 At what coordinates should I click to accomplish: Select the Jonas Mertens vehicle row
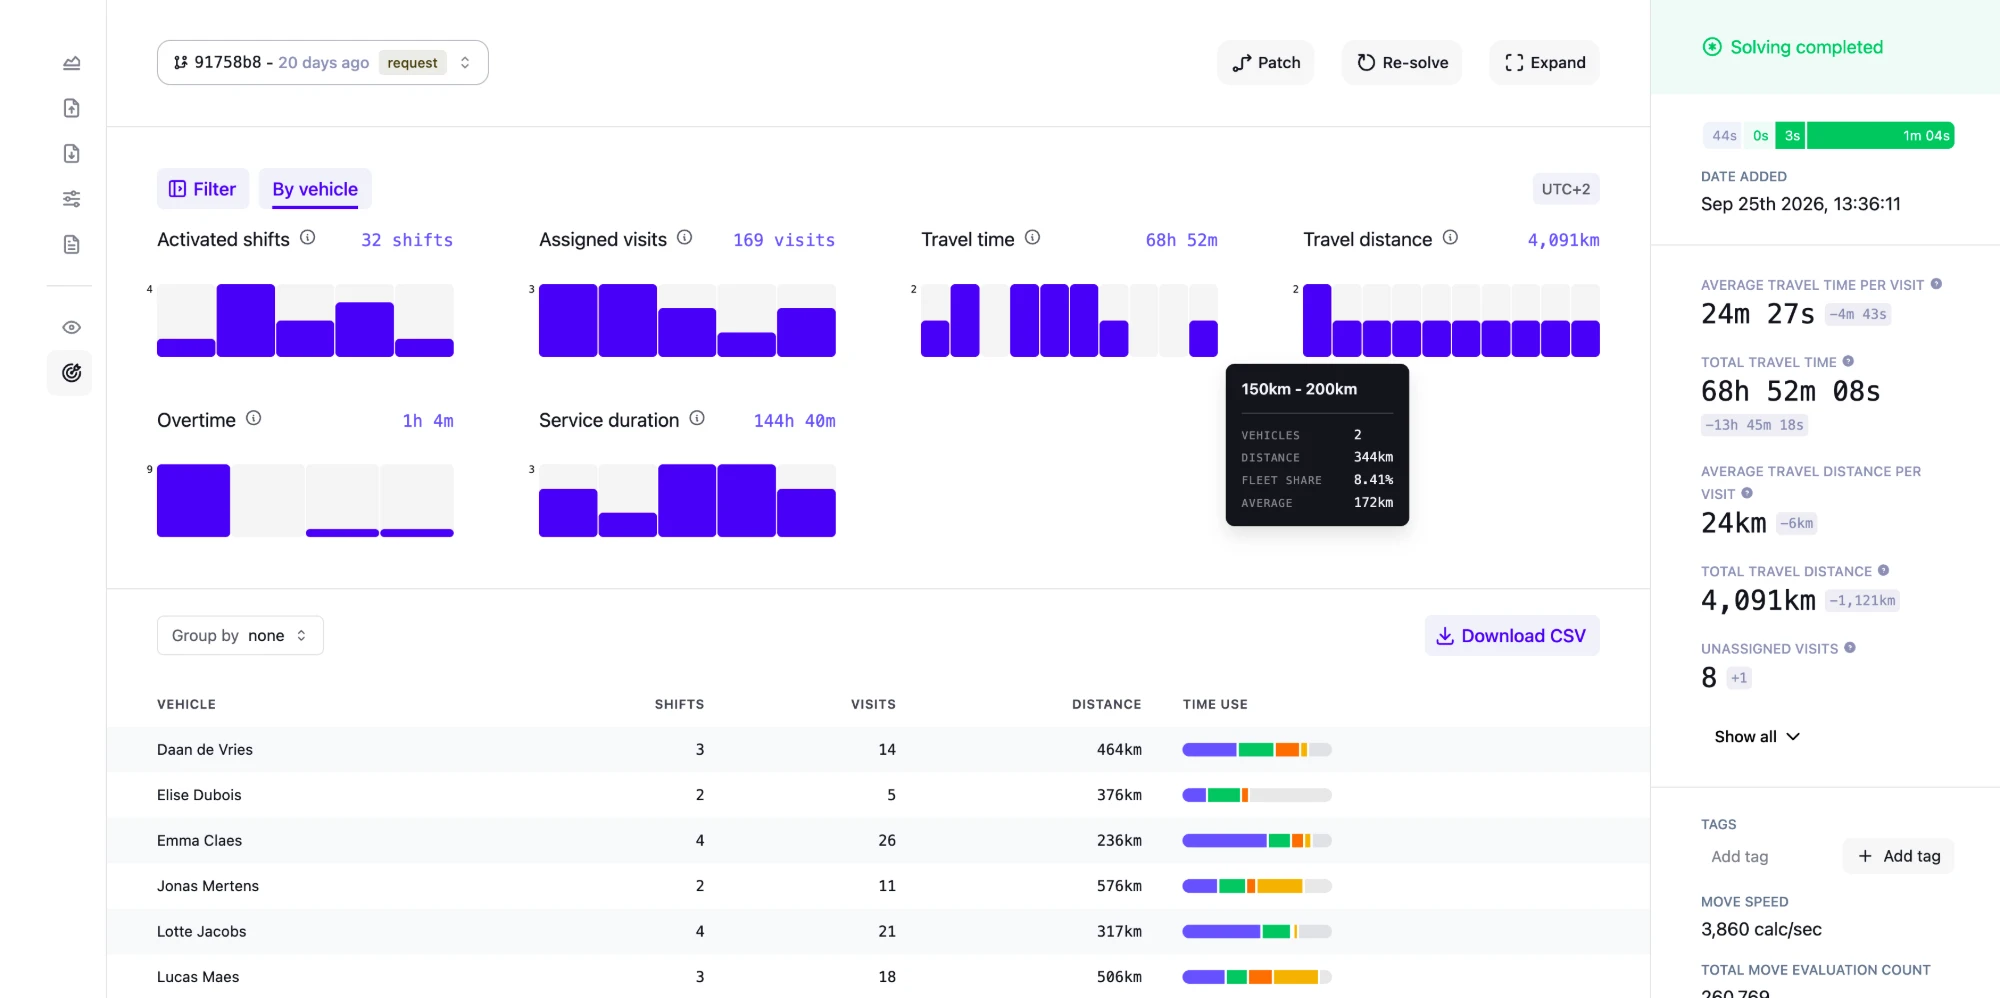click(x=878, y=886)
